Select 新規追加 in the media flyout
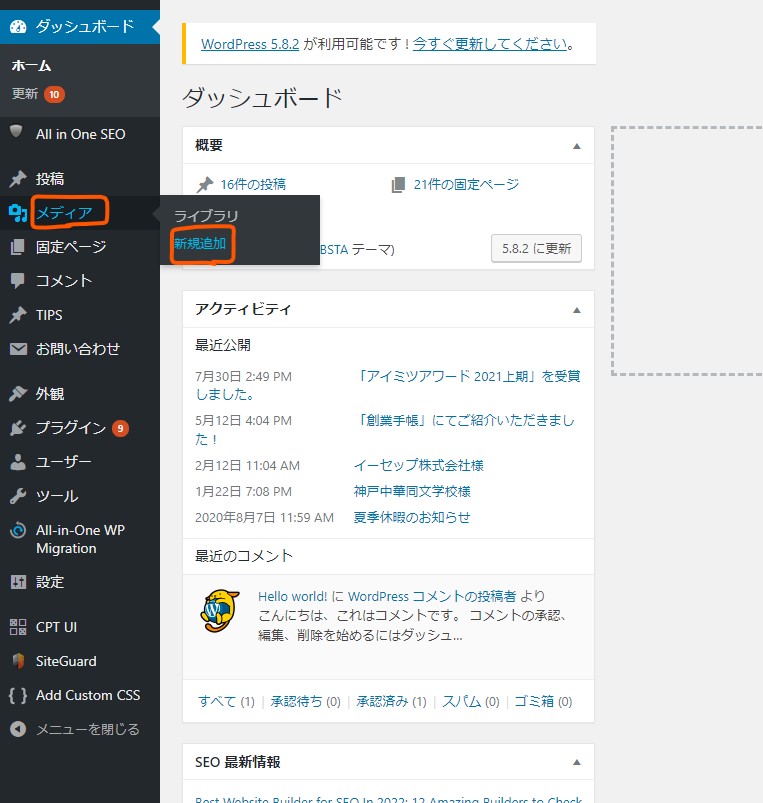The height and width of the screenshot is (803, 763). coord(200,244)
